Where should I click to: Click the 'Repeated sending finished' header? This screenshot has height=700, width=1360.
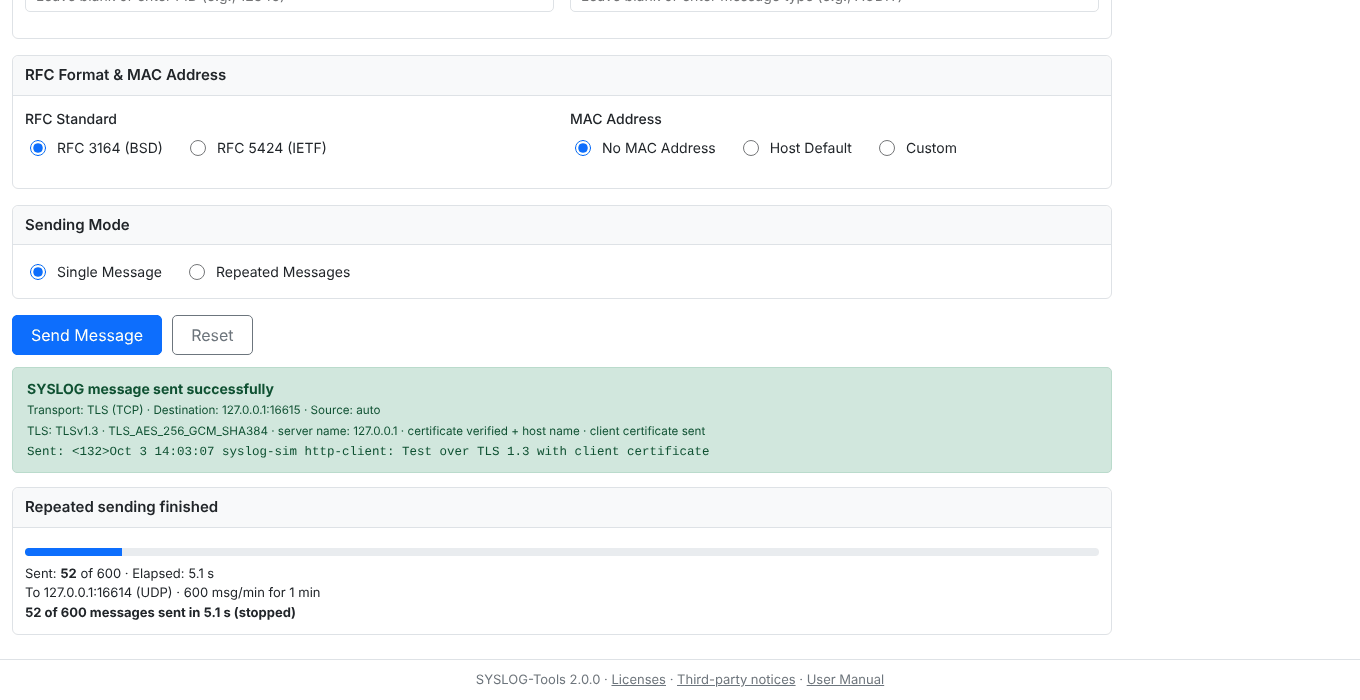click(121, 507)
